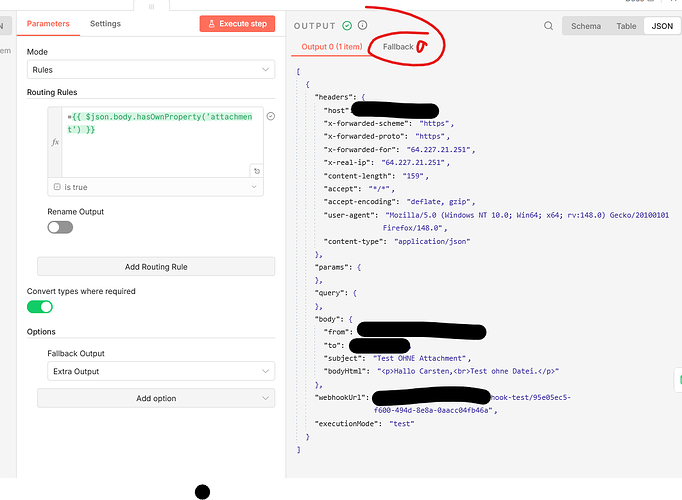Viewport: 682px width, 500px height.
Task: Open the 'is true' operator dropdown
Action: click(155, 187)
